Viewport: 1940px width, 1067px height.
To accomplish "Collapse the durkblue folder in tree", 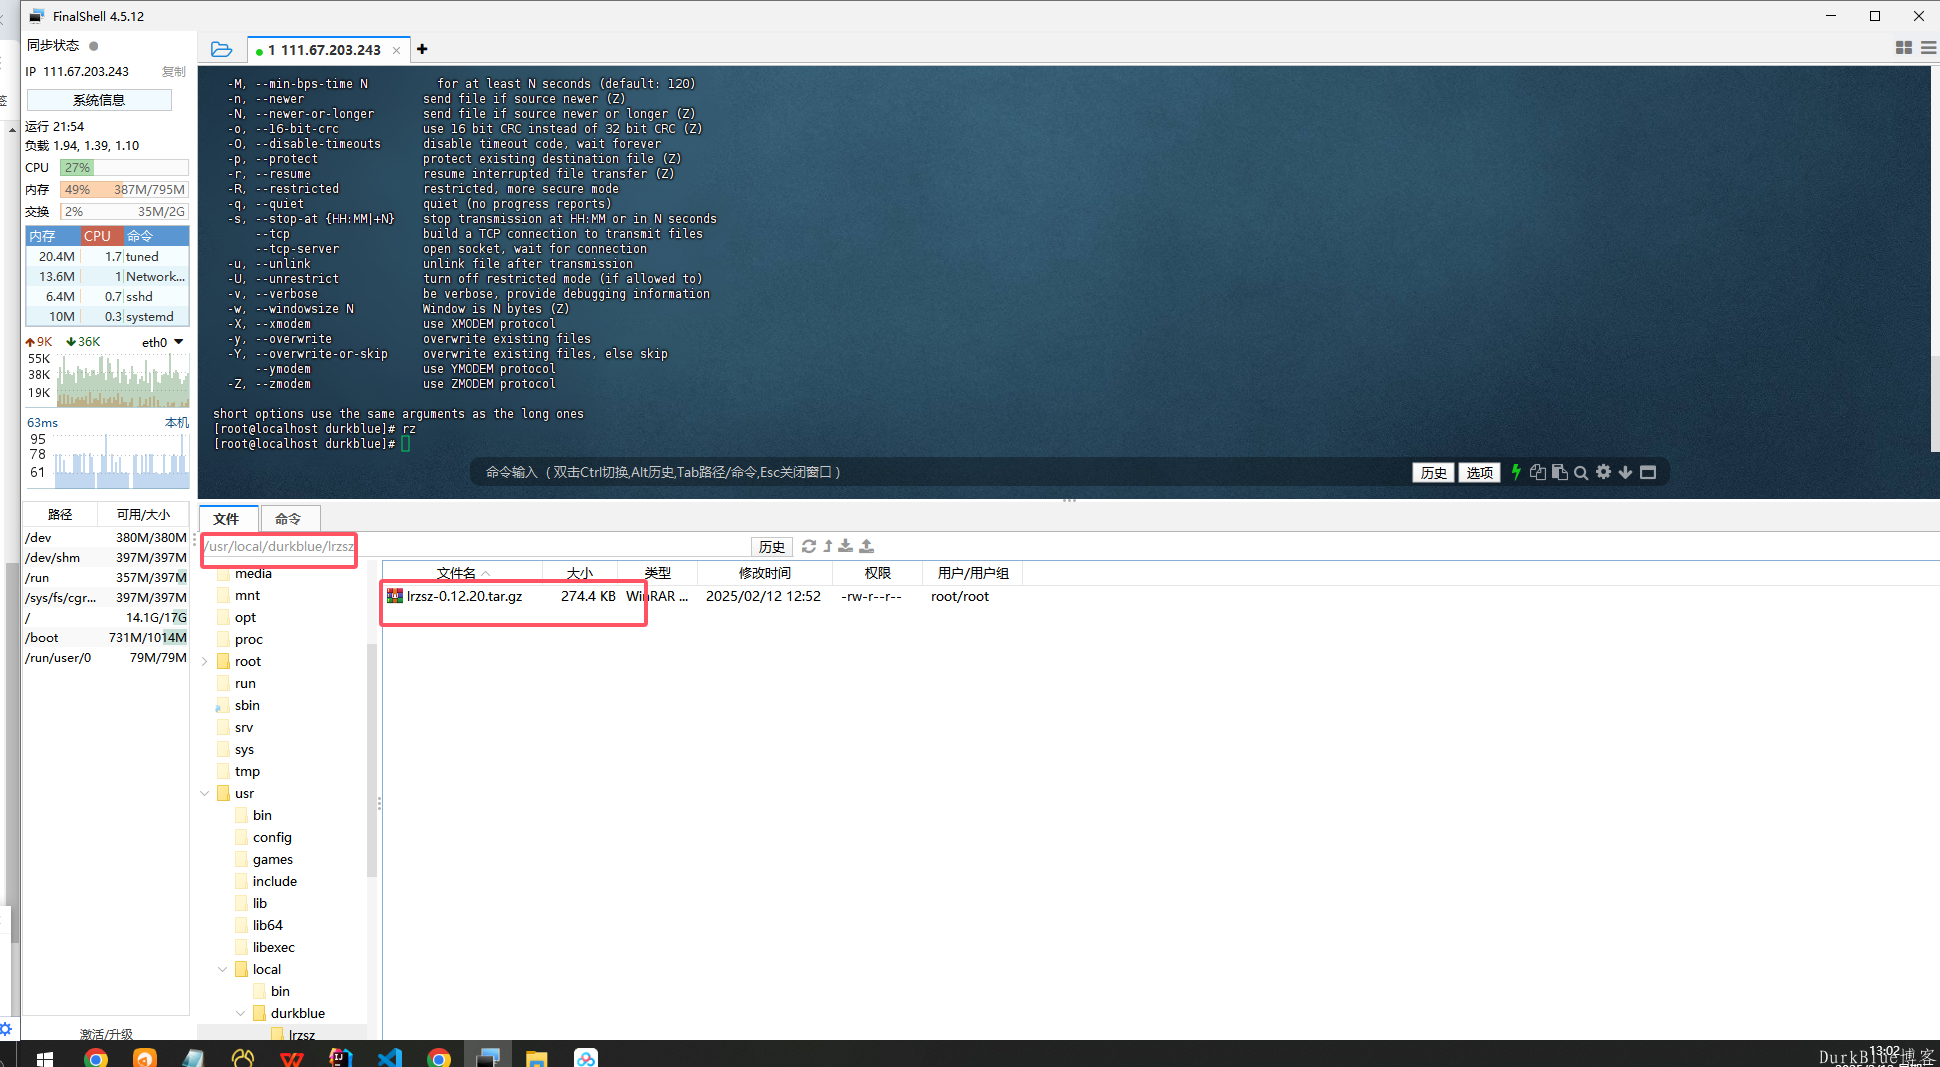I will [240, 1013].
